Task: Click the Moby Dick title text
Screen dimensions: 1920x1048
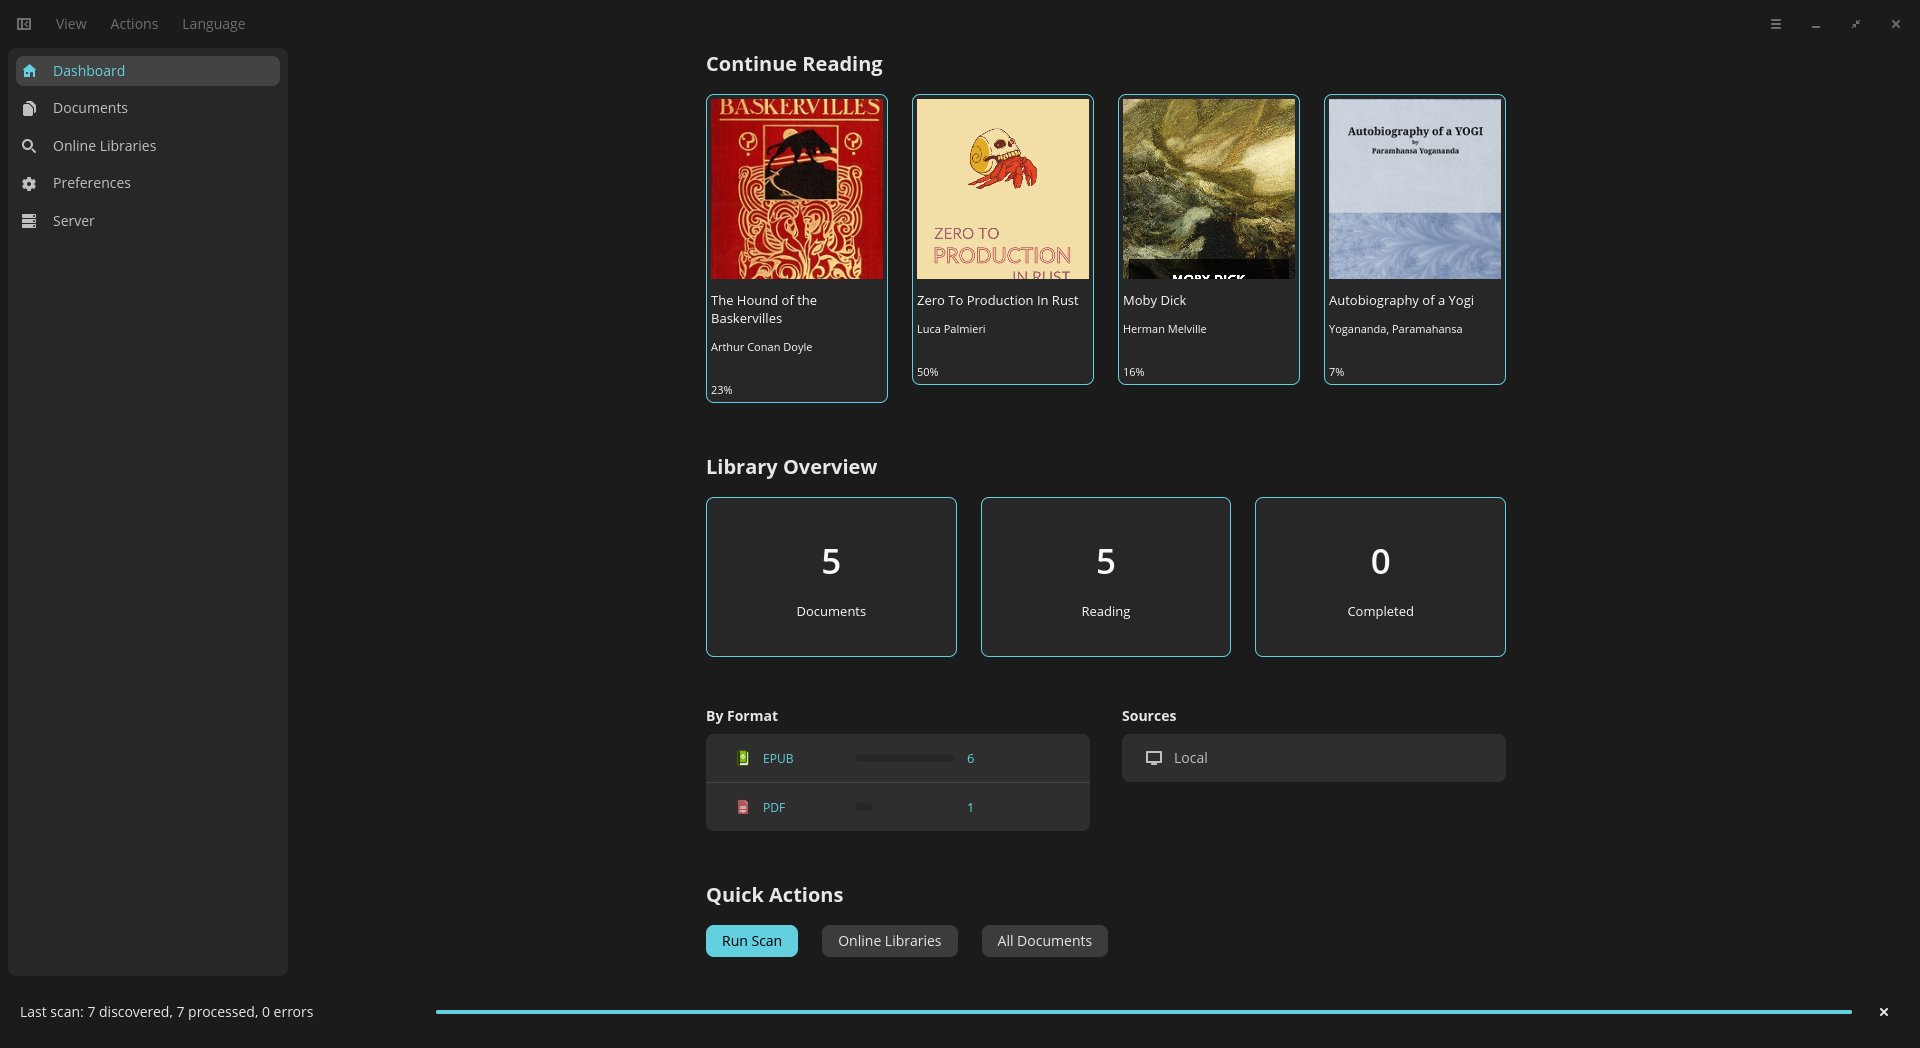Action: click(1154, 300)
